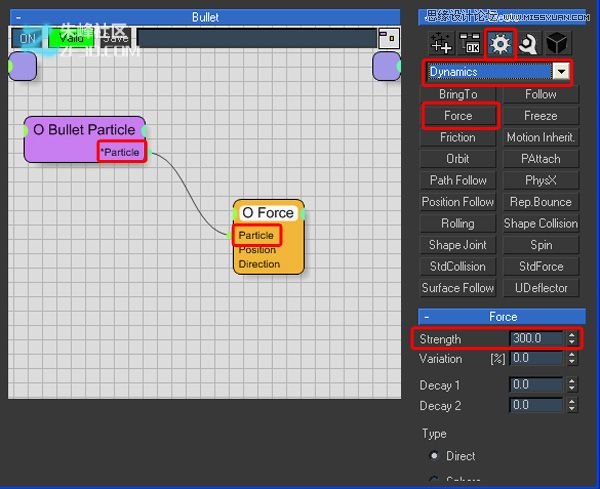Click the Motion Inherit. button
This screenshot has width=600, height=489.
[x=541, y=137]
